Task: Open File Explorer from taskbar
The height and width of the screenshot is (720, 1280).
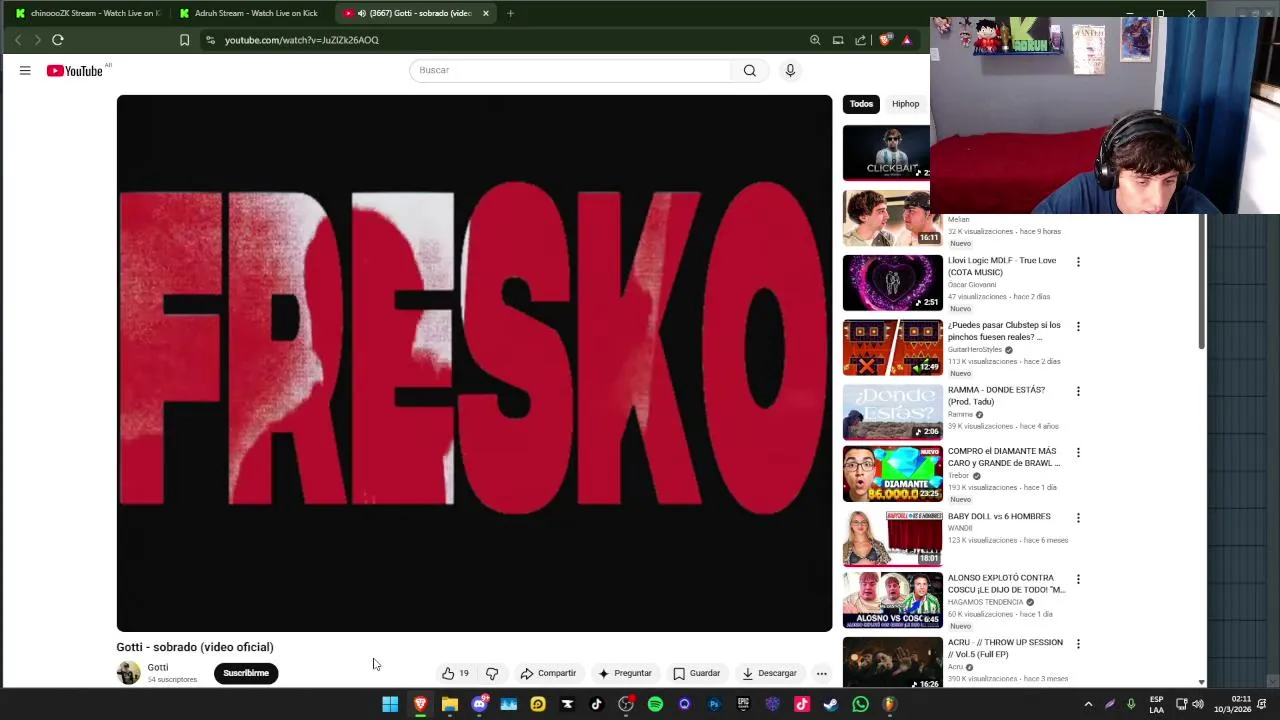Action: pos(450,704)
